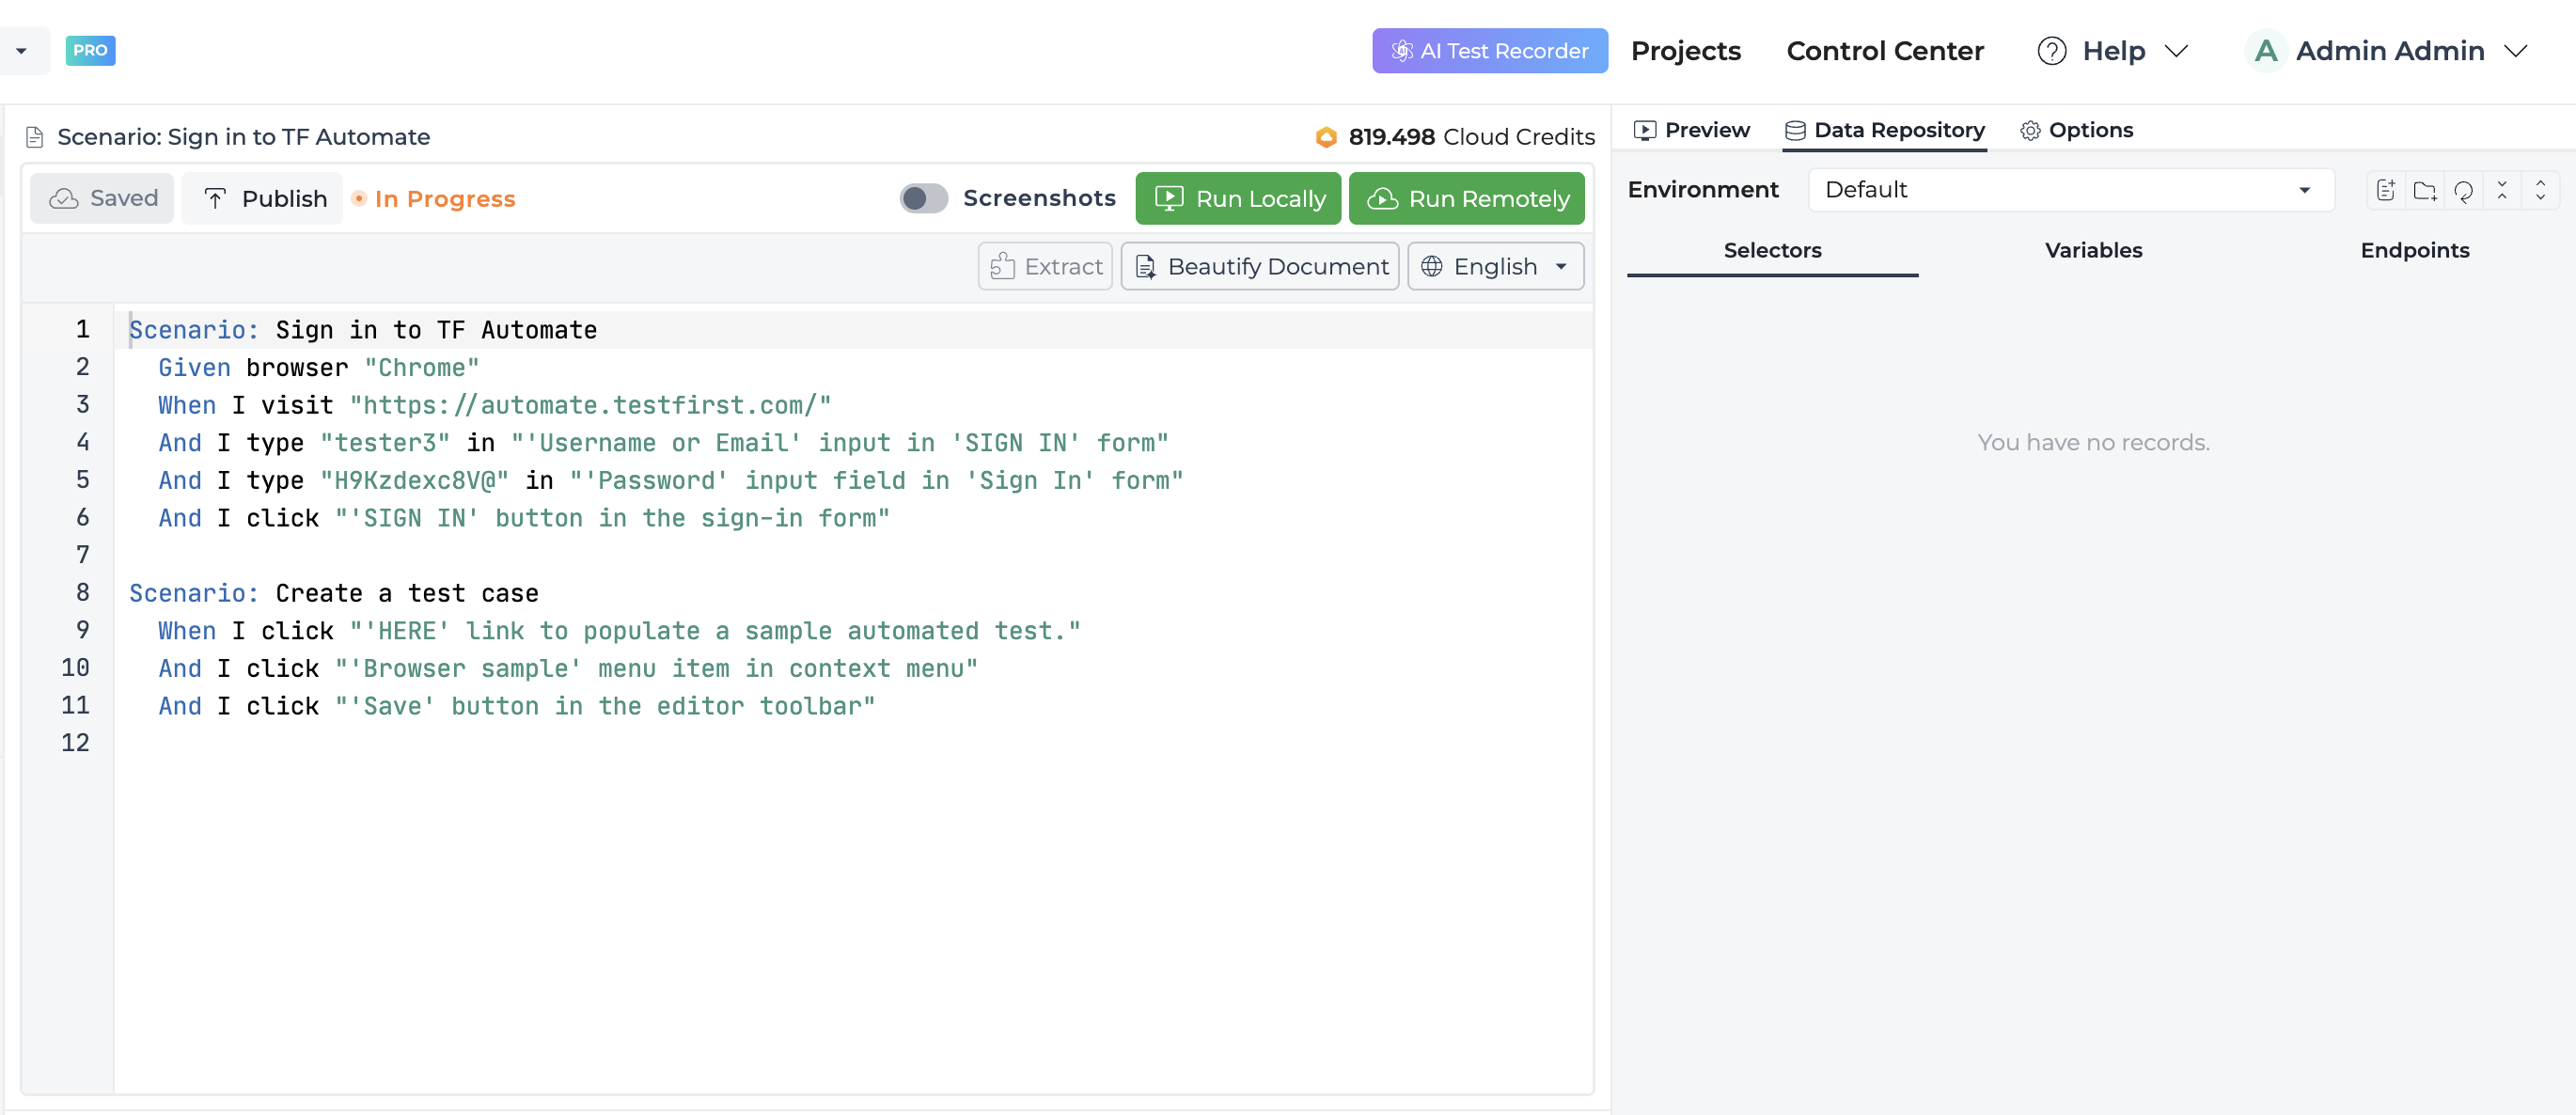Switch to the Endpoints sub-tab
Image resolution: width=2576 pixels, height=1115 pixels.
coord(2414,250)
